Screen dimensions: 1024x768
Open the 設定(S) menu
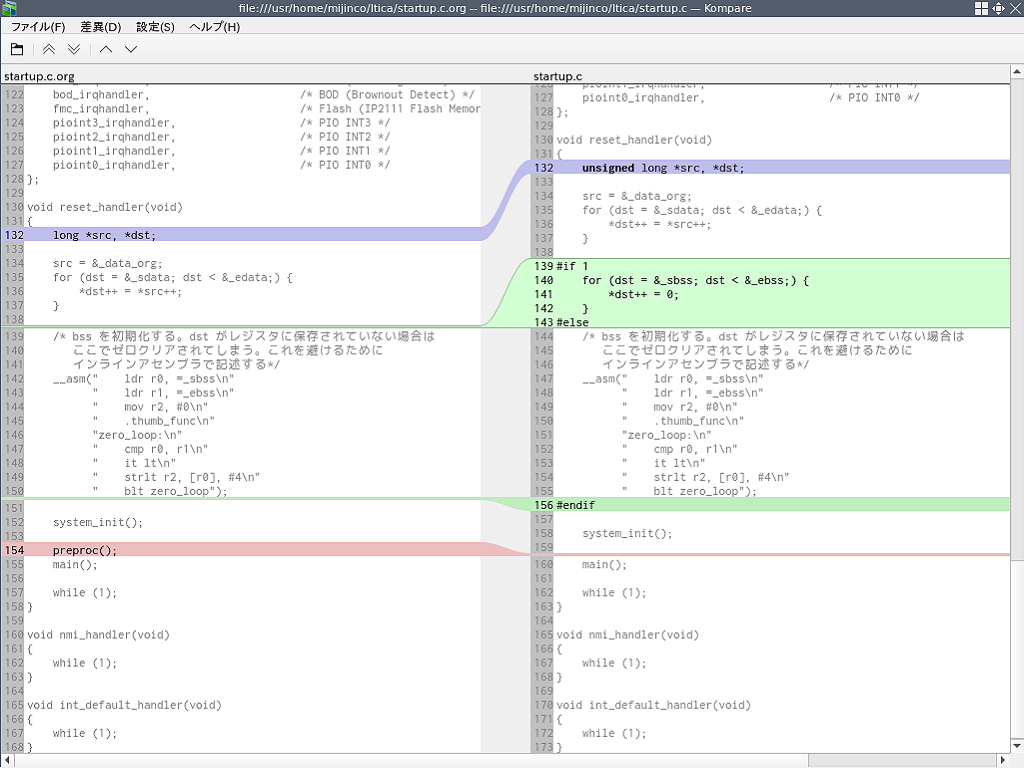pos(155,27)
